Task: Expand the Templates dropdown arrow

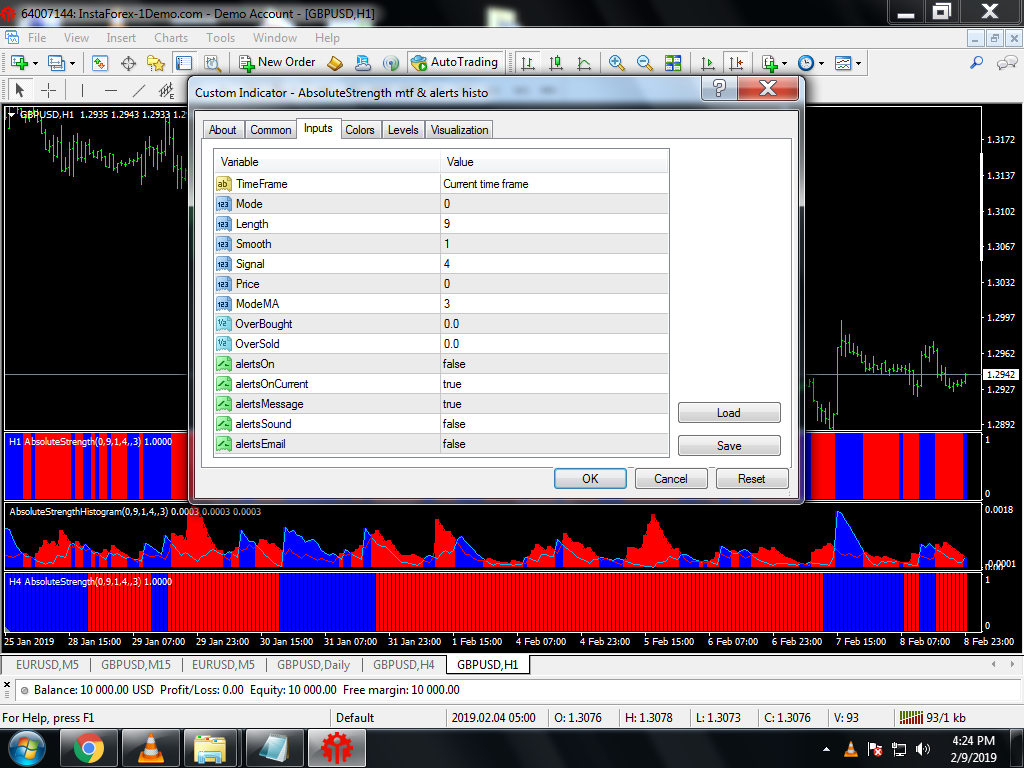Action: (858, 63)
